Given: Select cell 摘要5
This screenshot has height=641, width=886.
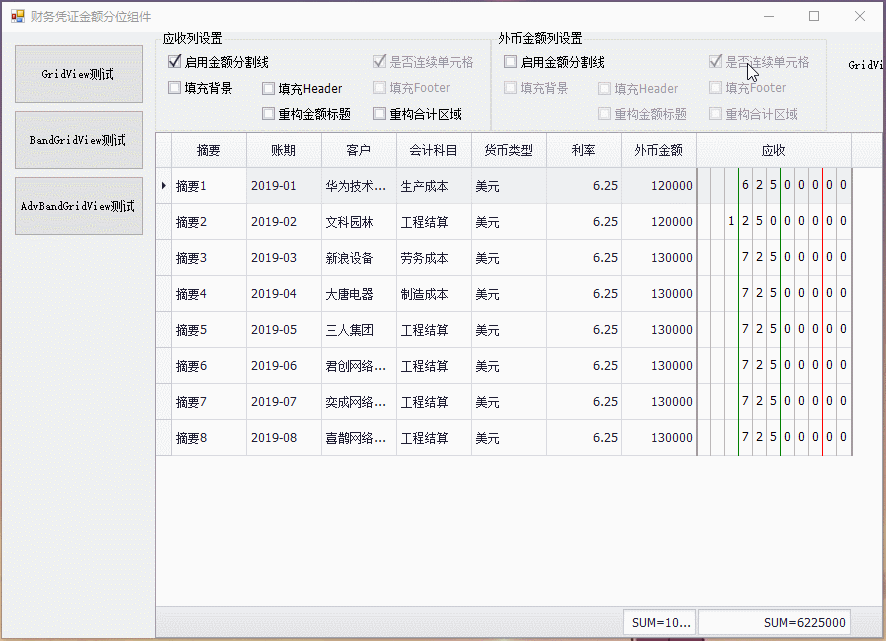Looking at the screenshot, I should click(x=209, y=330).
